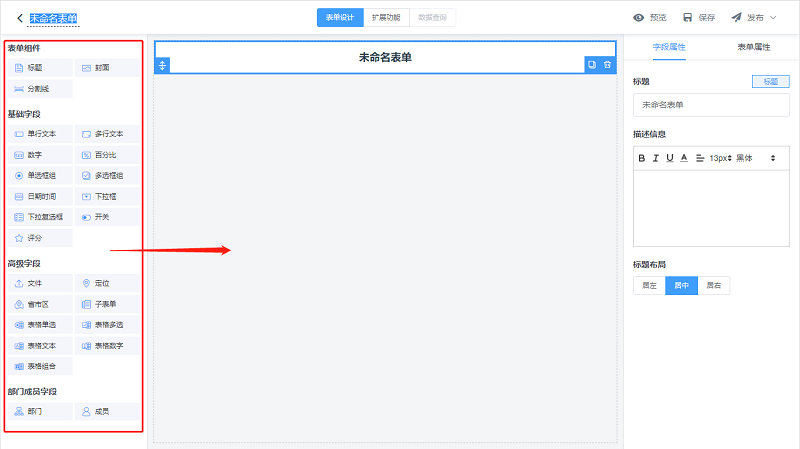Delete the title block with trash icon
Image resolution: width=800 pixels, height=449 pixels.
tap(607, 65)
